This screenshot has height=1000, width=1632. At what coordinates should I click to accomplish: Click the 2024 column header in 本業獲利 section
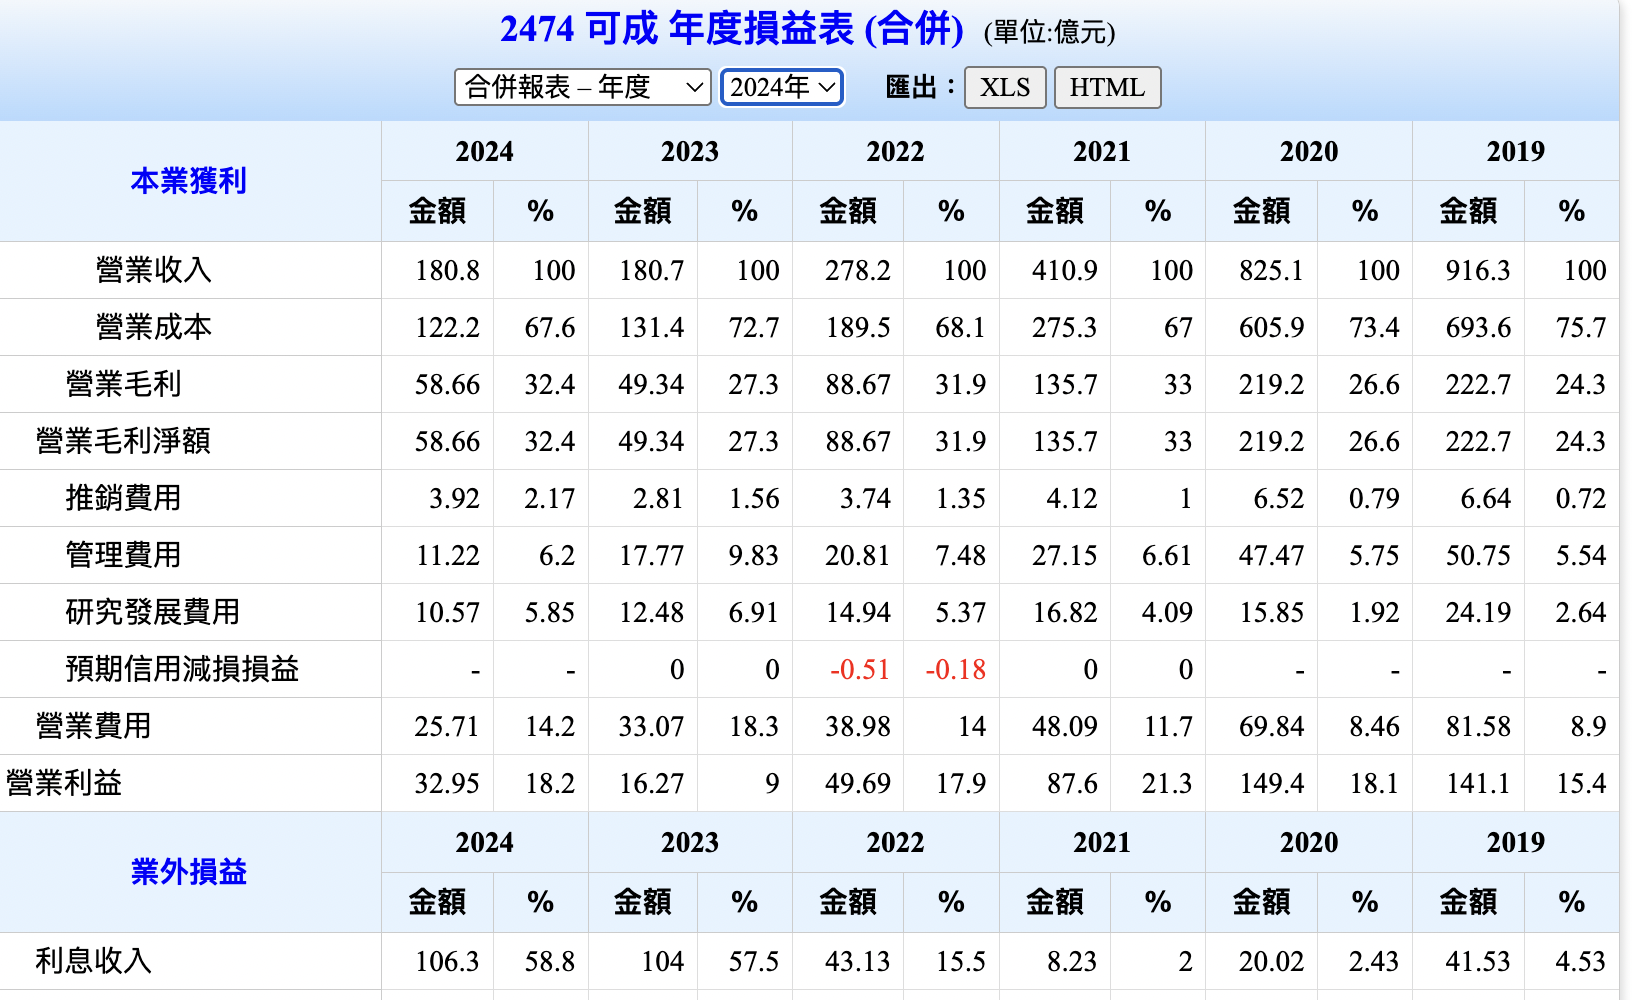pos(484,151)
